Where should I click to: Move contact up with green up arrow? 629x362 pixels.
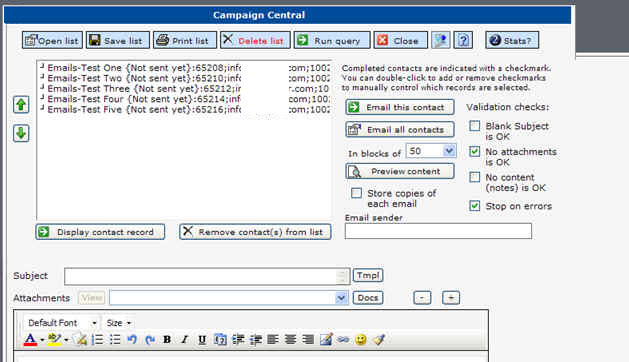coord(21,105)
